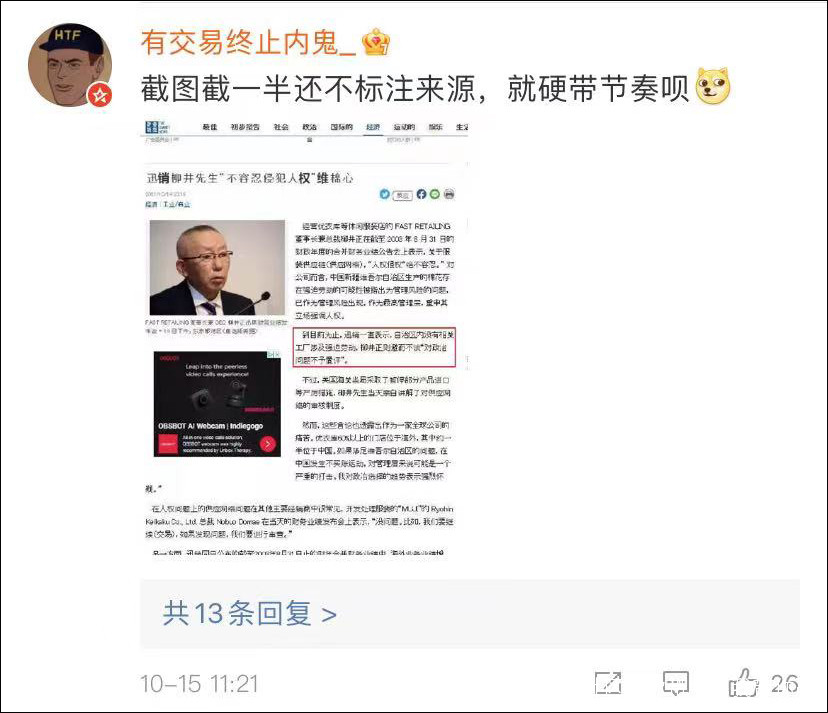Expand 共13条回复 replies thread

[250, 614]
